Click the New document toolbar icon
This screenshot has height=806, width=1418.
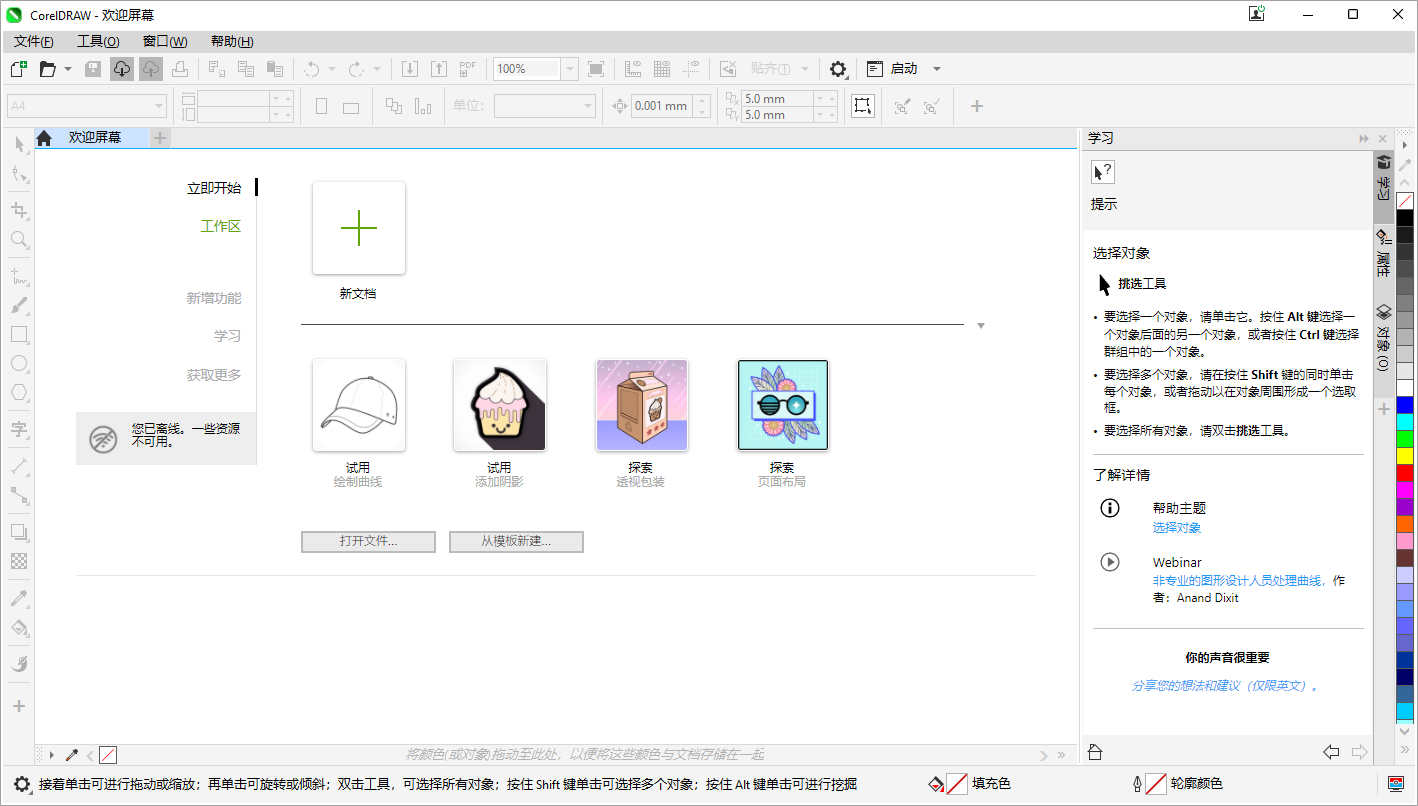(x=18, y=69)
